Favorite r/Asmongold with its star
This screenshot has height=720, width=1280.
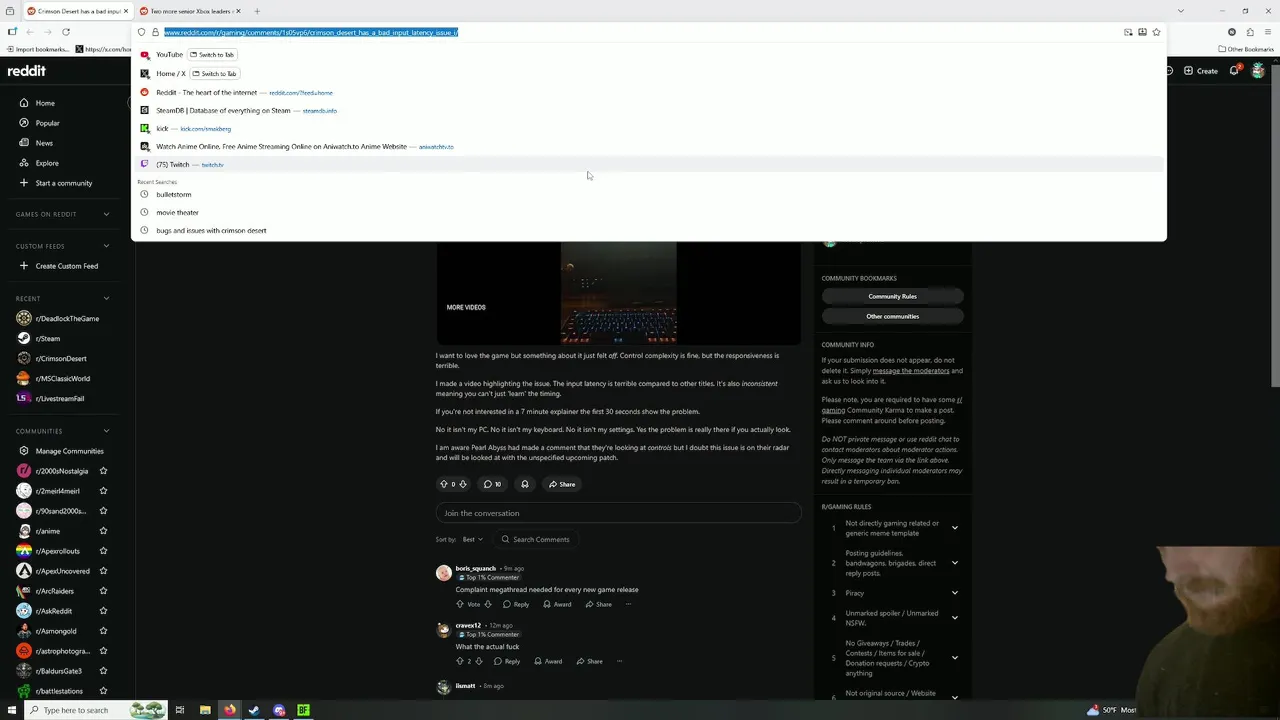point(103,631)
